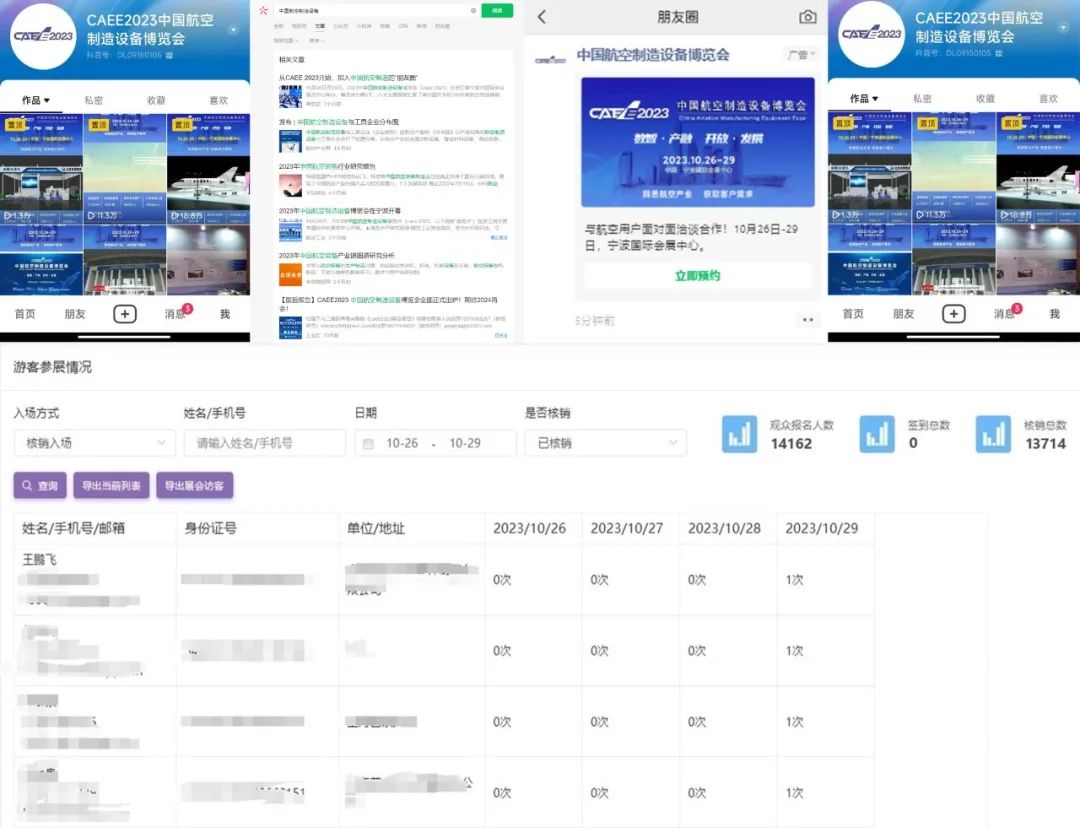Screen dimensions: 1080x828
Task: Tap the CAEE2023 avatar in right Douyin profile
Action: [871, 34]
